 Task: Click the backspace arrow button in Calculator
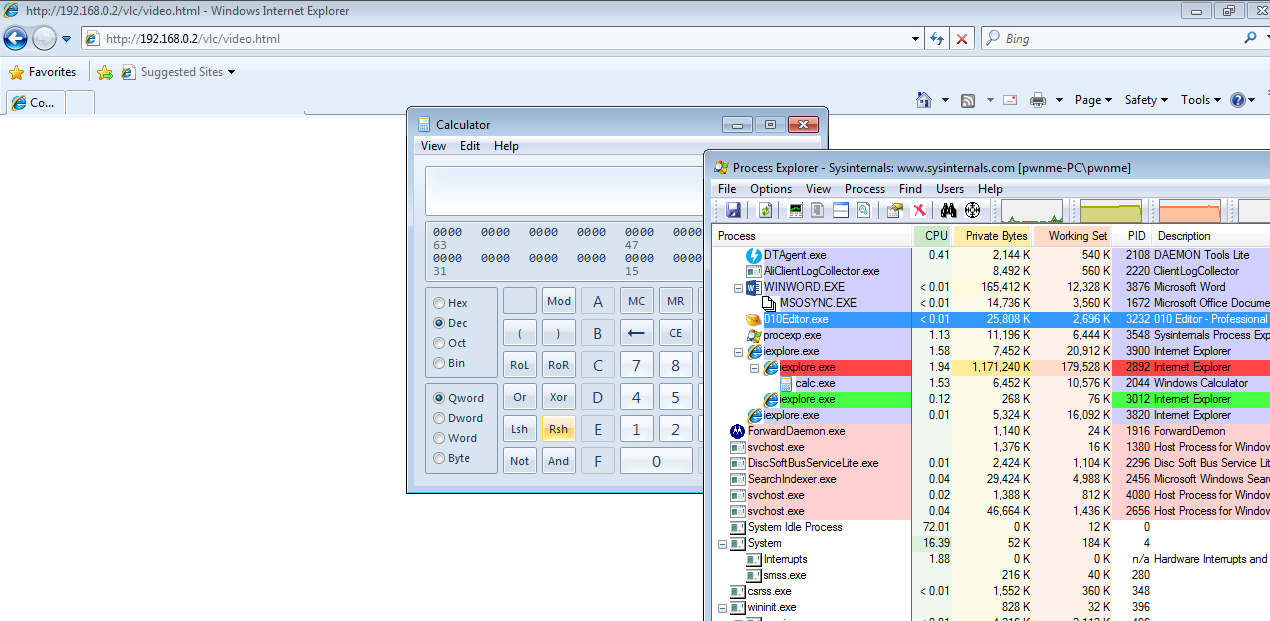pos(637,333)
